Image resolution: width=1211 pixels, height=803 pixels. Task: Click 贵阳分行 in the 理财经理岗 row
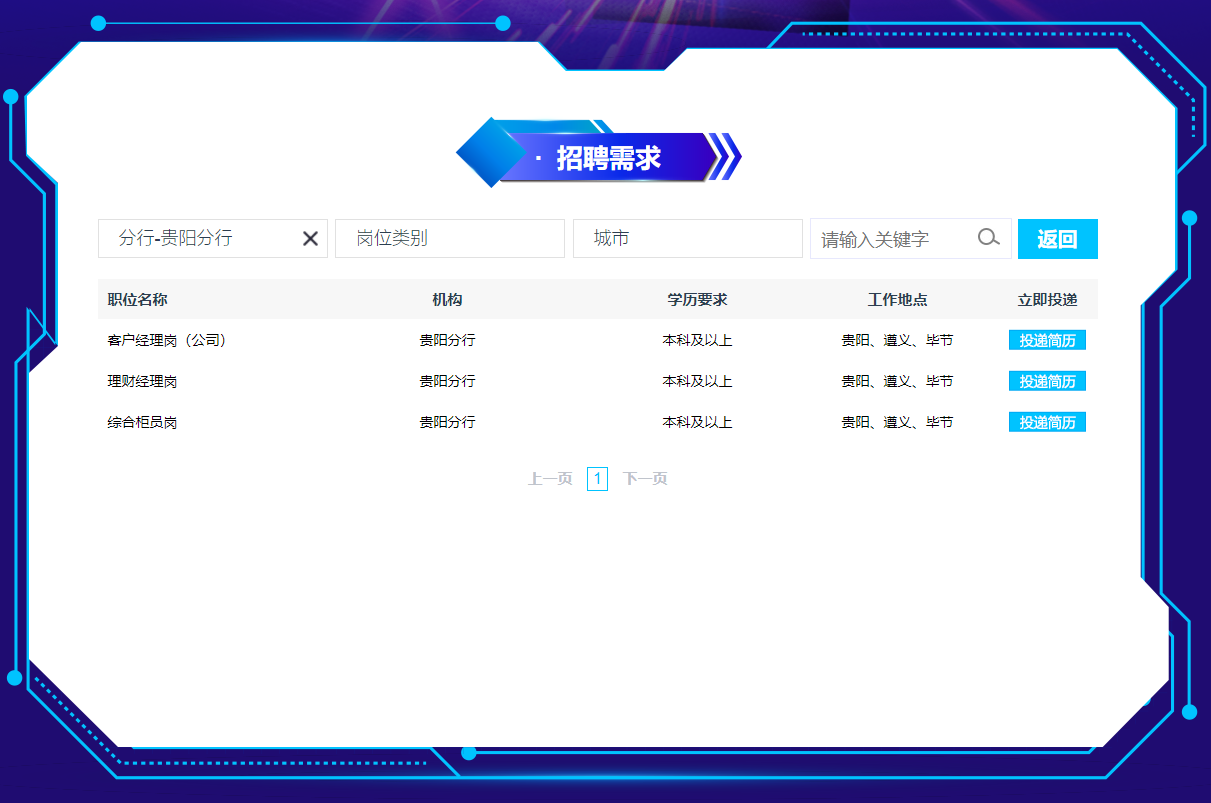(x=447, y=381)
